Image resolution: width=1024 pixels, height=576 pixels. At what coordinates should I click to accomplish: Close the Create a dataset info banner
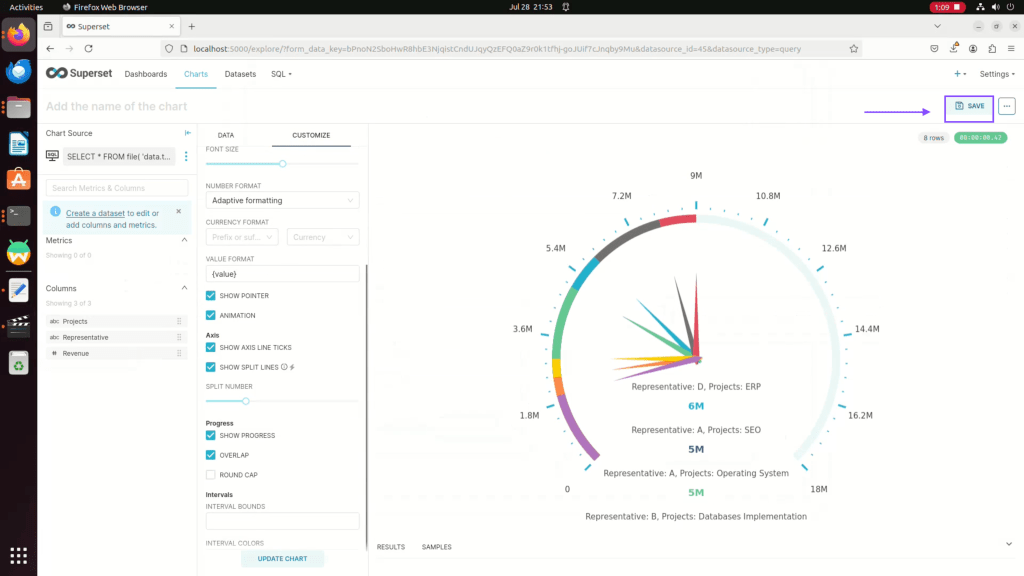pyautogui.click(x=178, y=211)
